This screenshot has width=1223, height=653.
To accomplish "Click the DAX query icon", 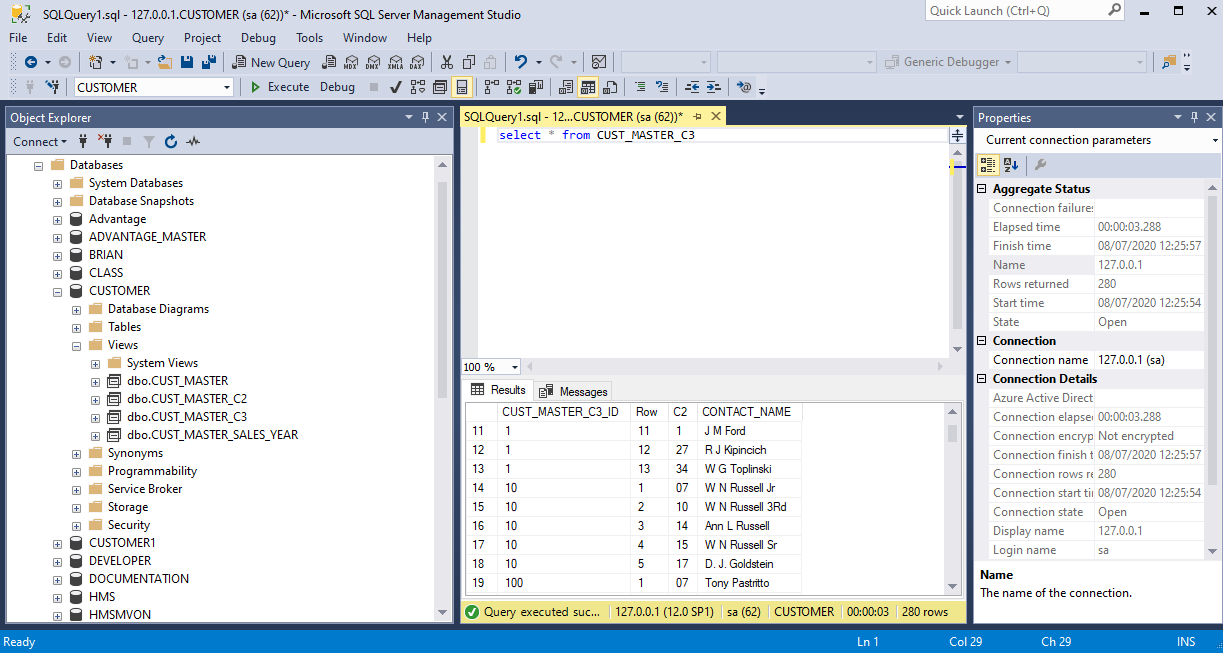I will point(416,62).
